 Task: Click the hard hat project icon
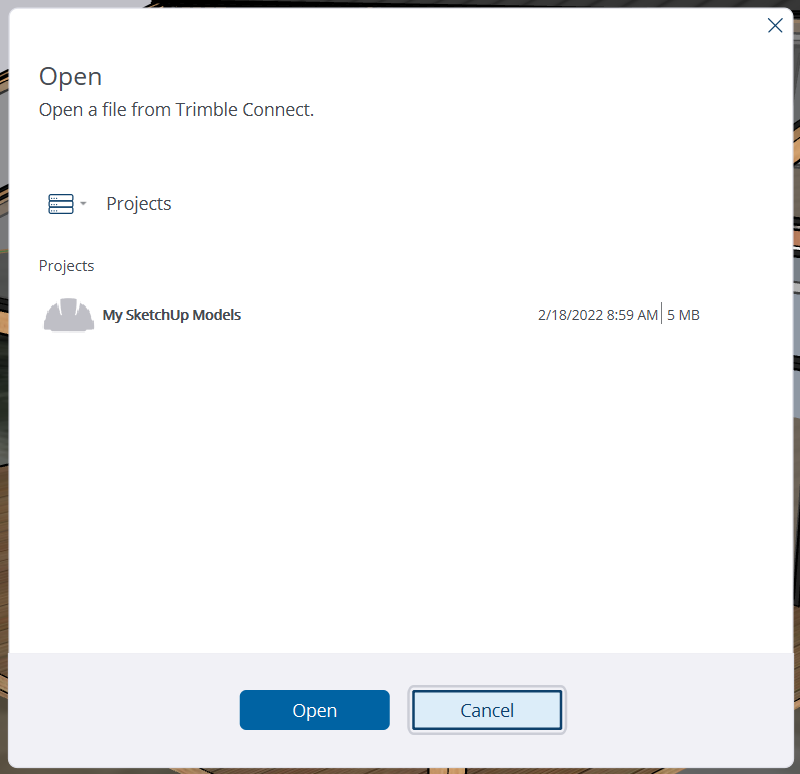click(x=68, y=315)
